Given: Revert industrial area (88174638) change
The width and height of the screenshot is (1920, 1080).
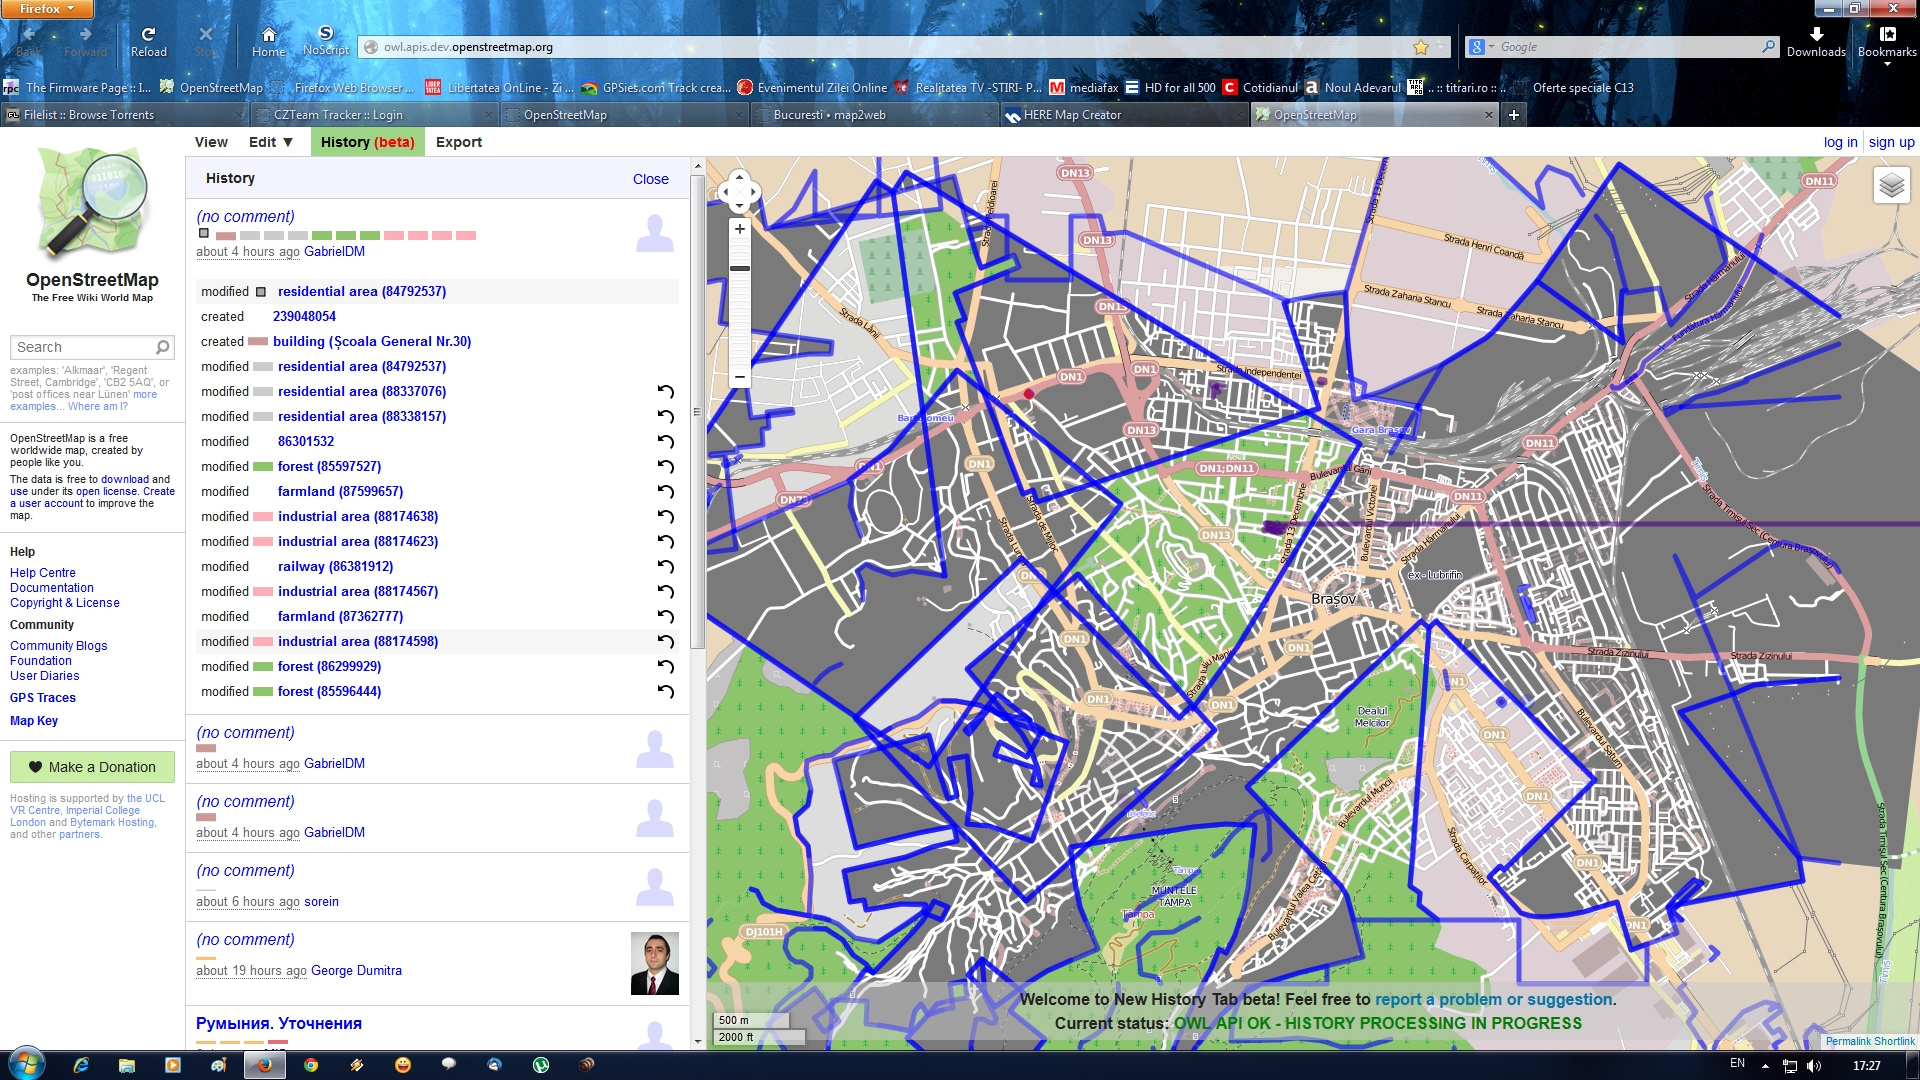Looking at the screenshot, I should coord(665,517).
